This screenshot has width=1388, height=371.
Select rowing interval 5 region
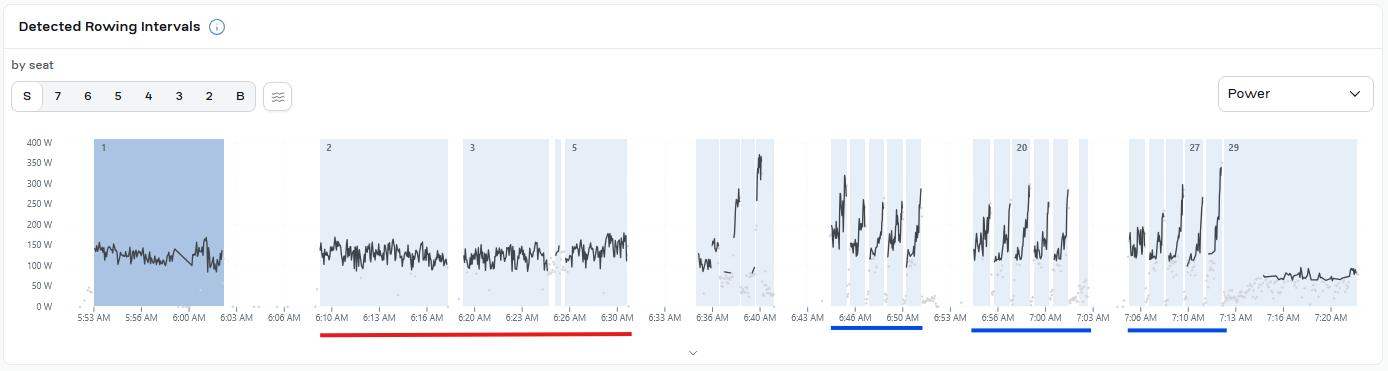(596, 222)
